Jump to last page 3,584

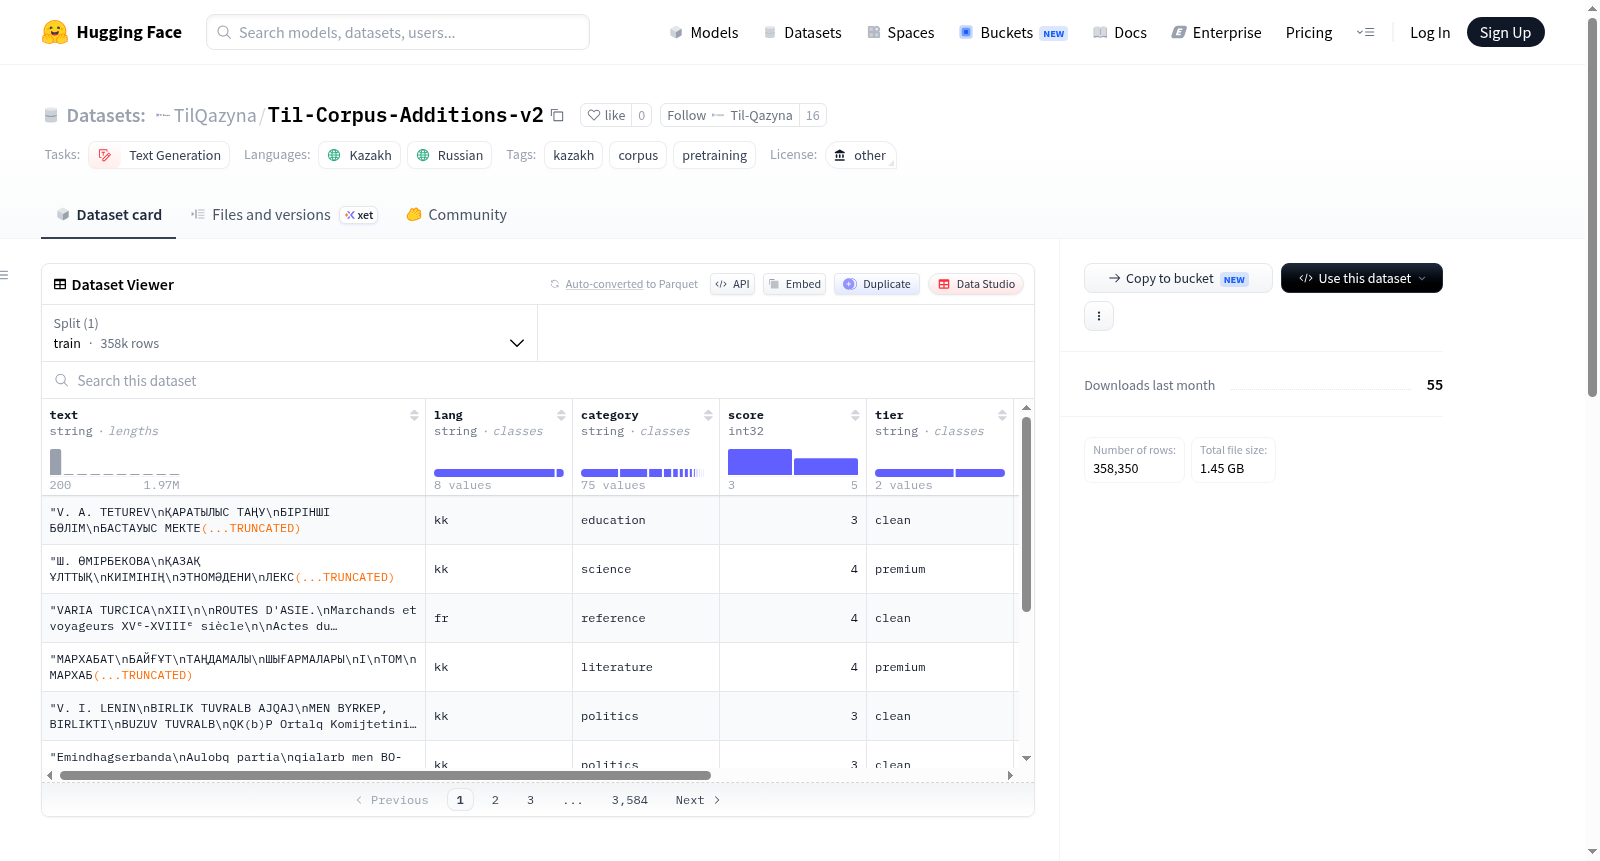pyautogui.click(x=630, y=800)
